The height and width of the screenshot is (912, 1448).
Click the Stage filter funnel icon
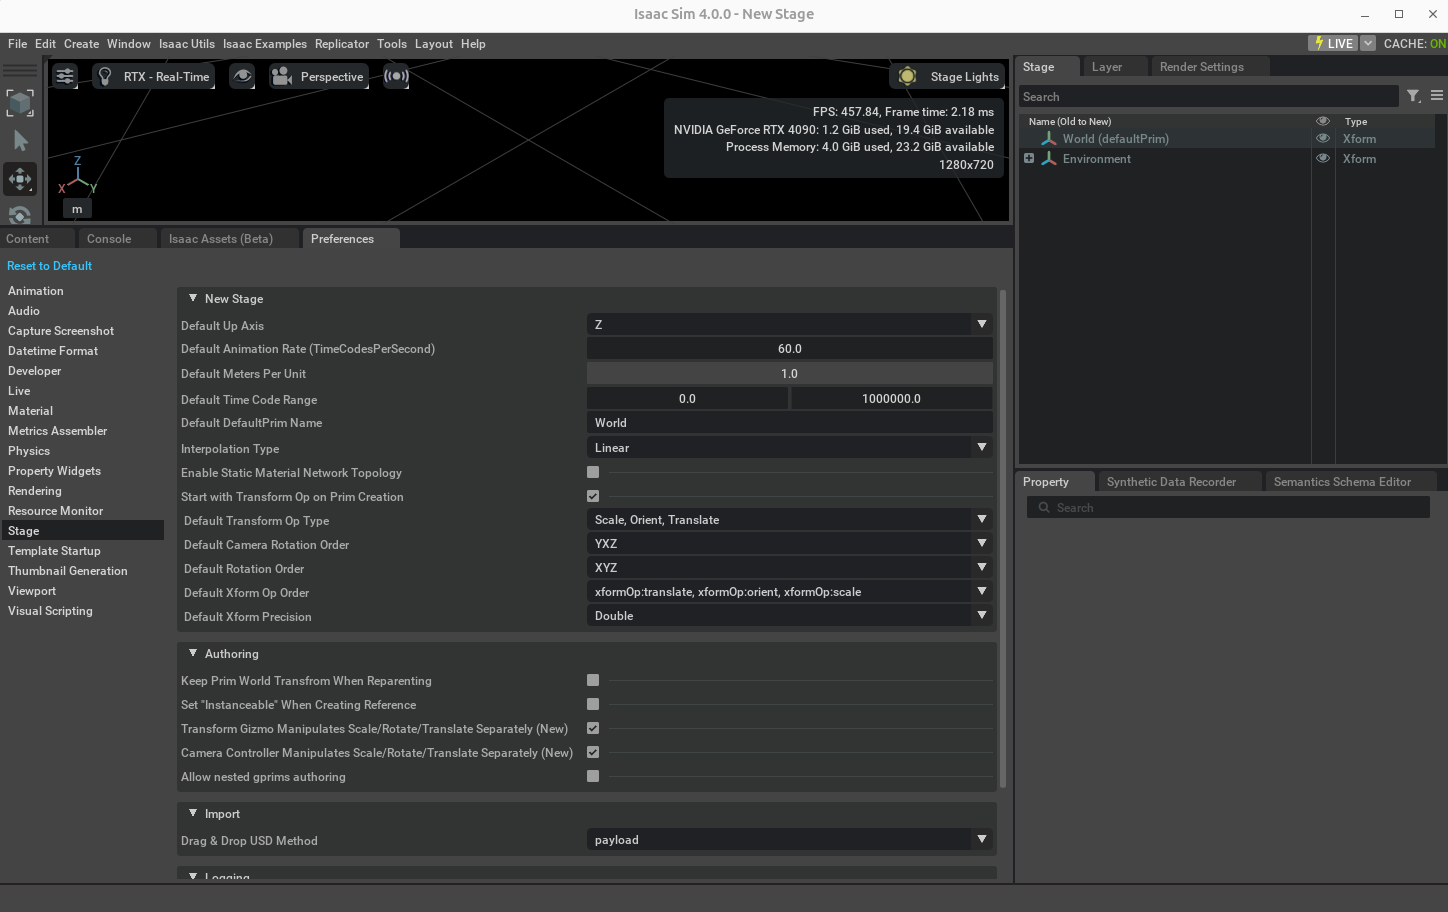click(x=1413, y=96)
